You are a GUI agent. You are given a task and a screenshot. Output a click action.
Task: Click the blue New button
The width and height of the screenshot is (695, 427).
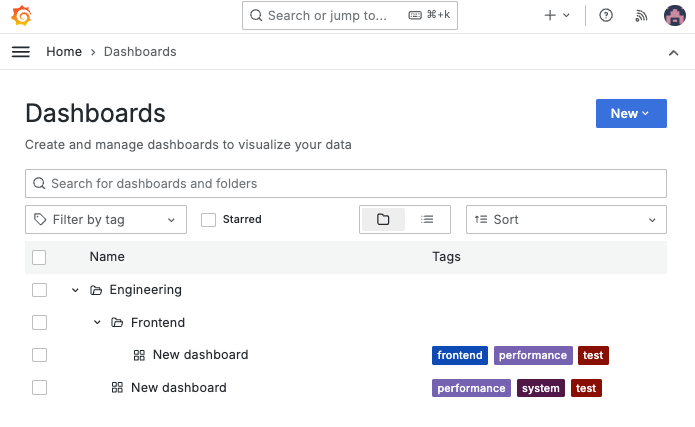(x=631, y=114)
